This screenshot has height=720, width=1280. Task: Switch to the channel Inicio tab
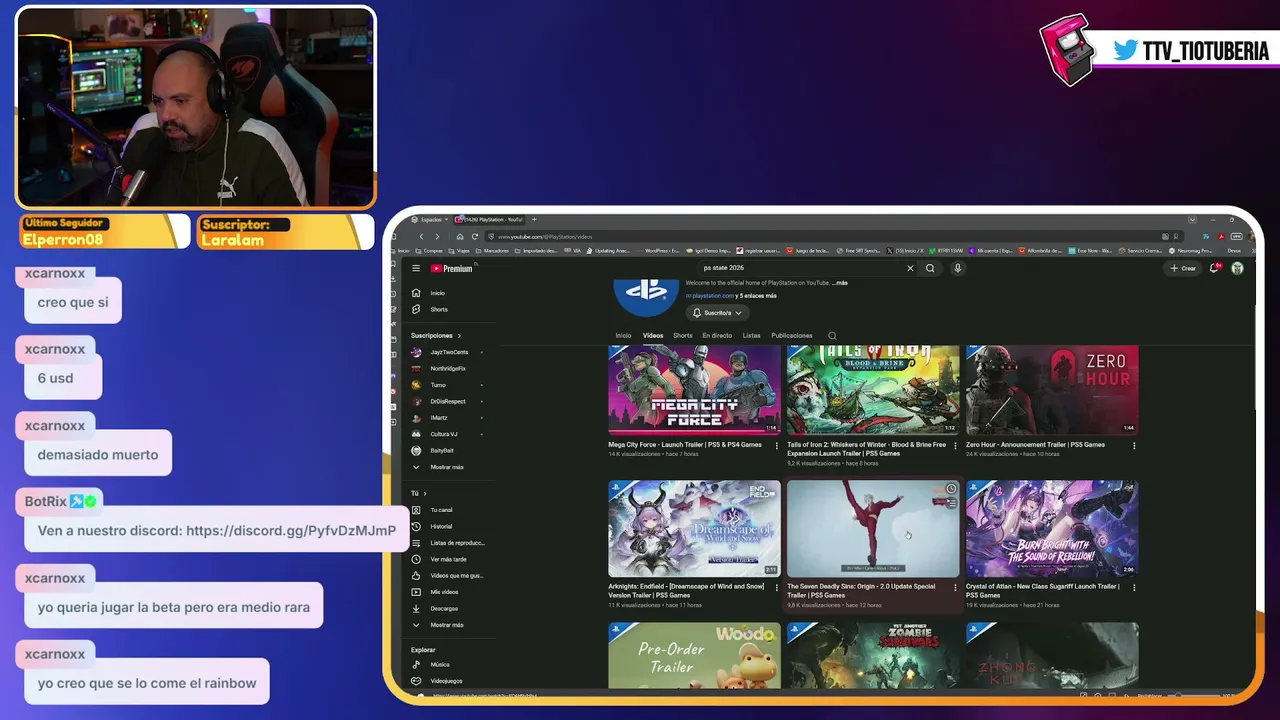click(x=623, y=336)
